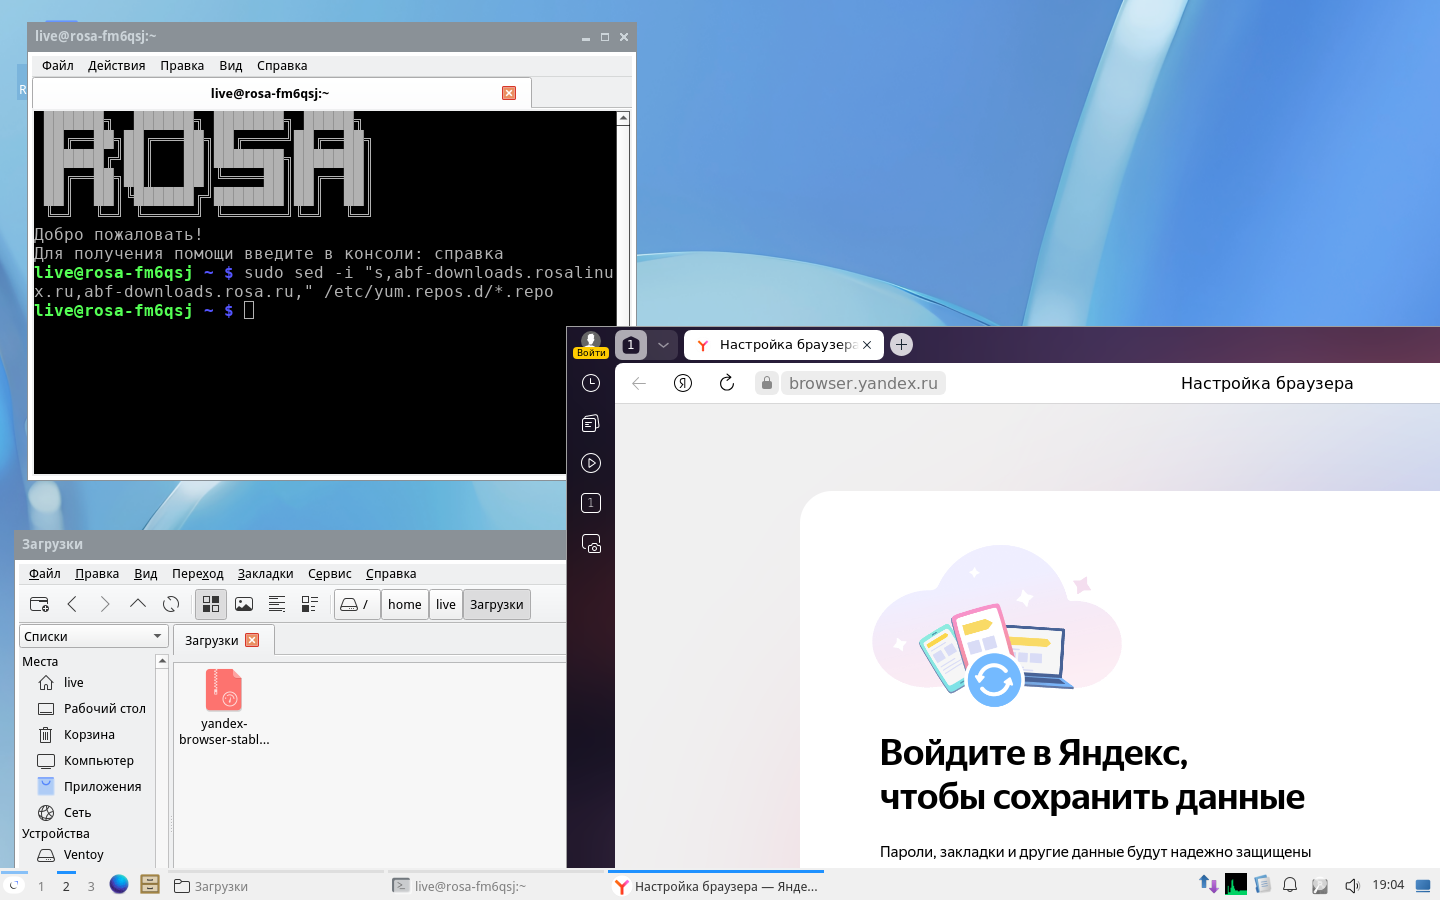Open the sidebar tab panel icon
Image resolution: width=1440 pixels, height=900 pixels.
point(591,503)
